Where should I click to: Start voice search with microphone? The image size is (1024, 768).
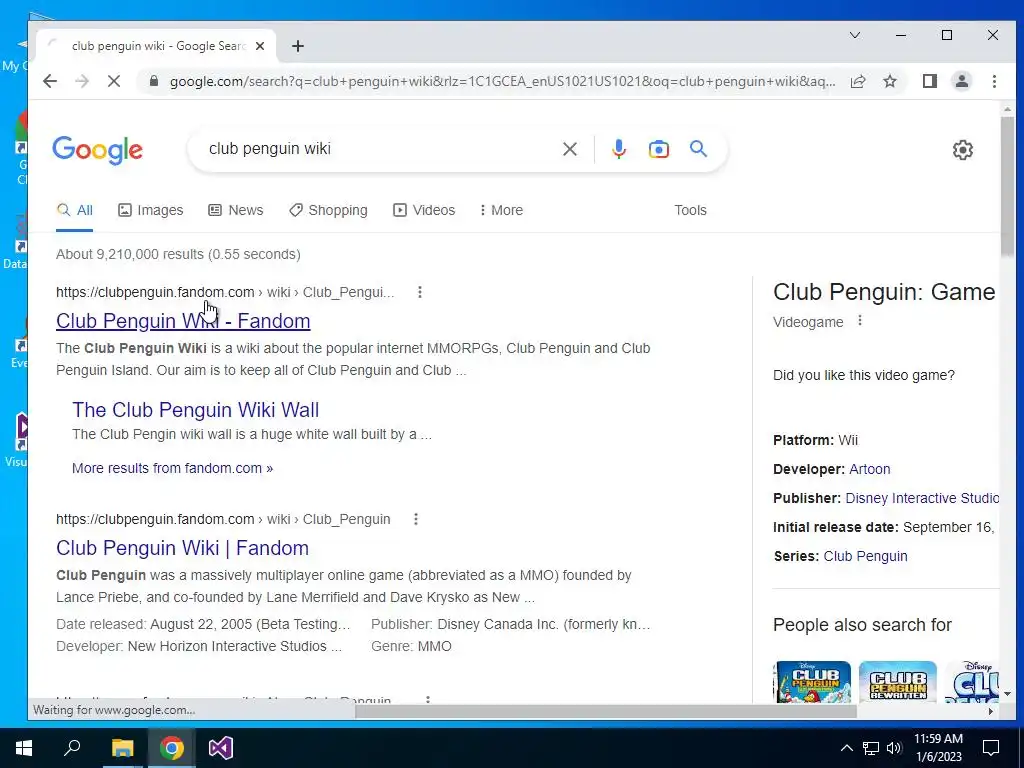point(618,149)
